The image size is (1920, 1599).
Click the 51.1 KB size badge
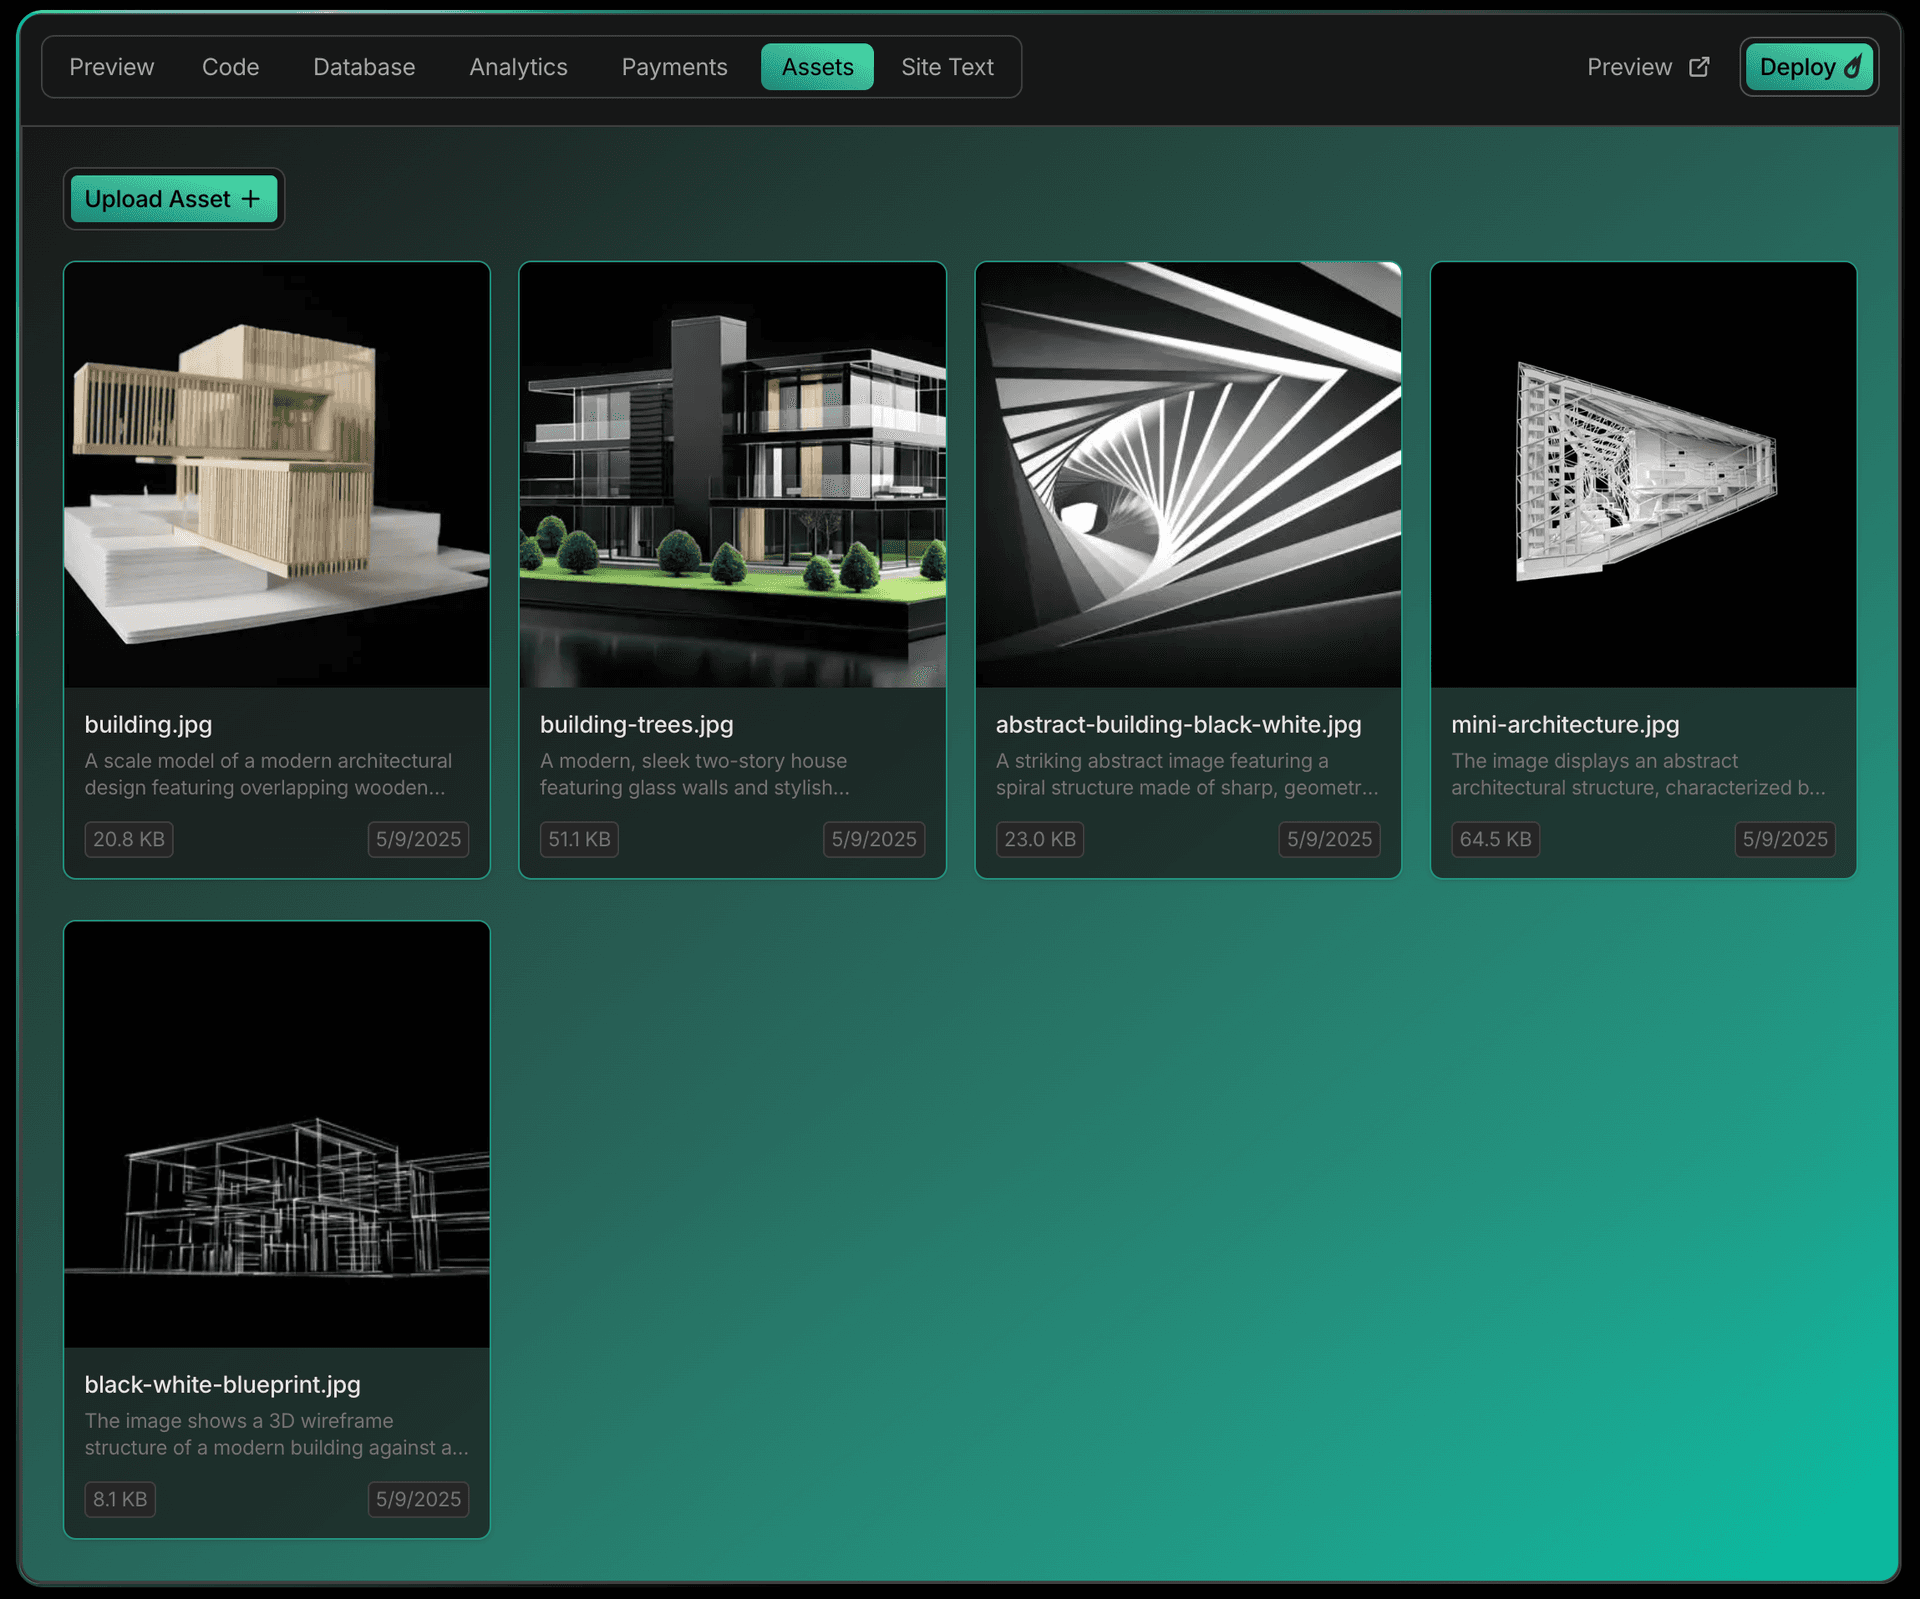tap(579, 839)
